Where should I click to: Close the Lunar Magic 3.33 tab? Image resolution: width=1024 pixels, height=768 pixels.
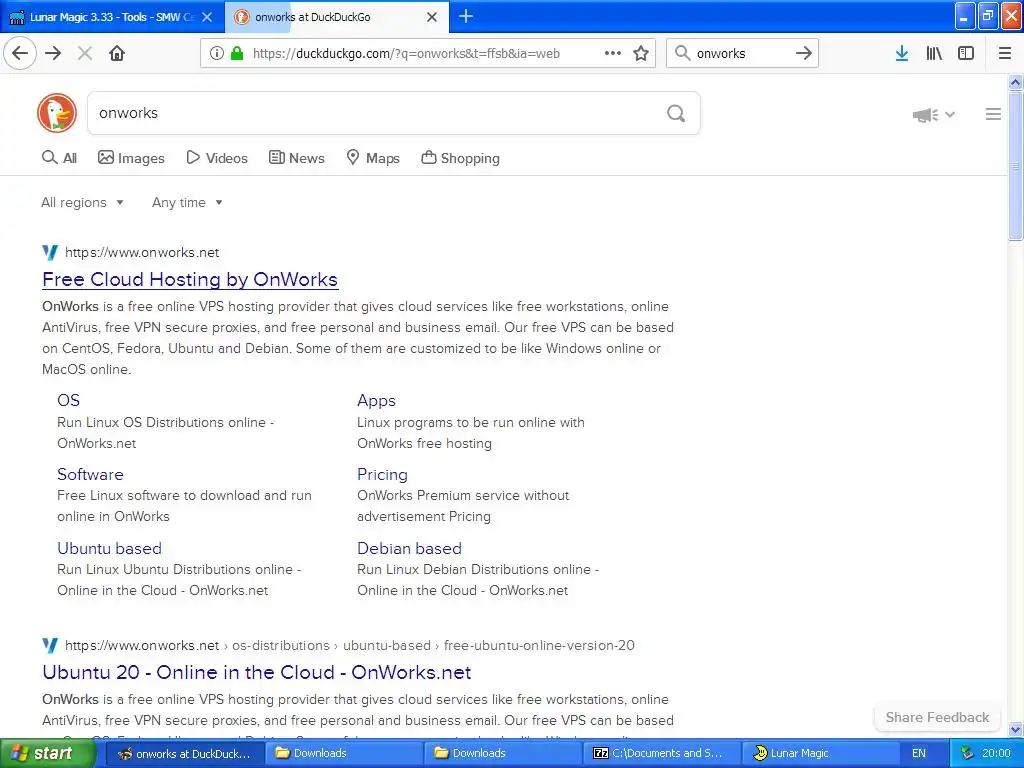207,17
